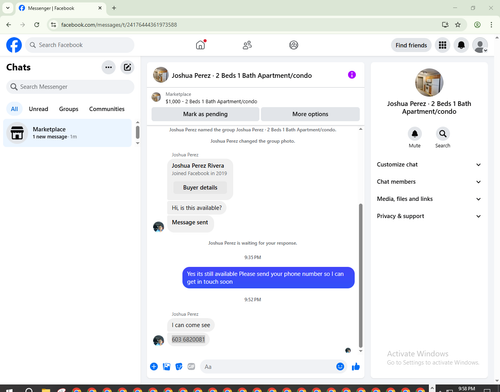
Task: Open the account profile avatar menu
Action: [x=480, y=45]
